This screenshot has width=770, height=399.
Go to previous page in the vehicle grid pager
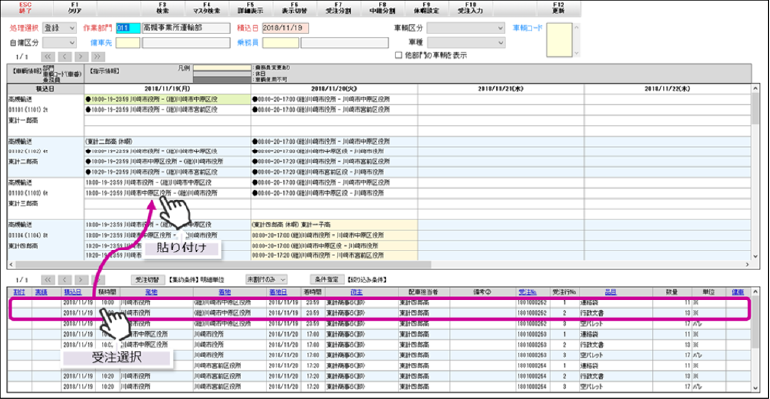pyautogui.click(x=64, y=57)
